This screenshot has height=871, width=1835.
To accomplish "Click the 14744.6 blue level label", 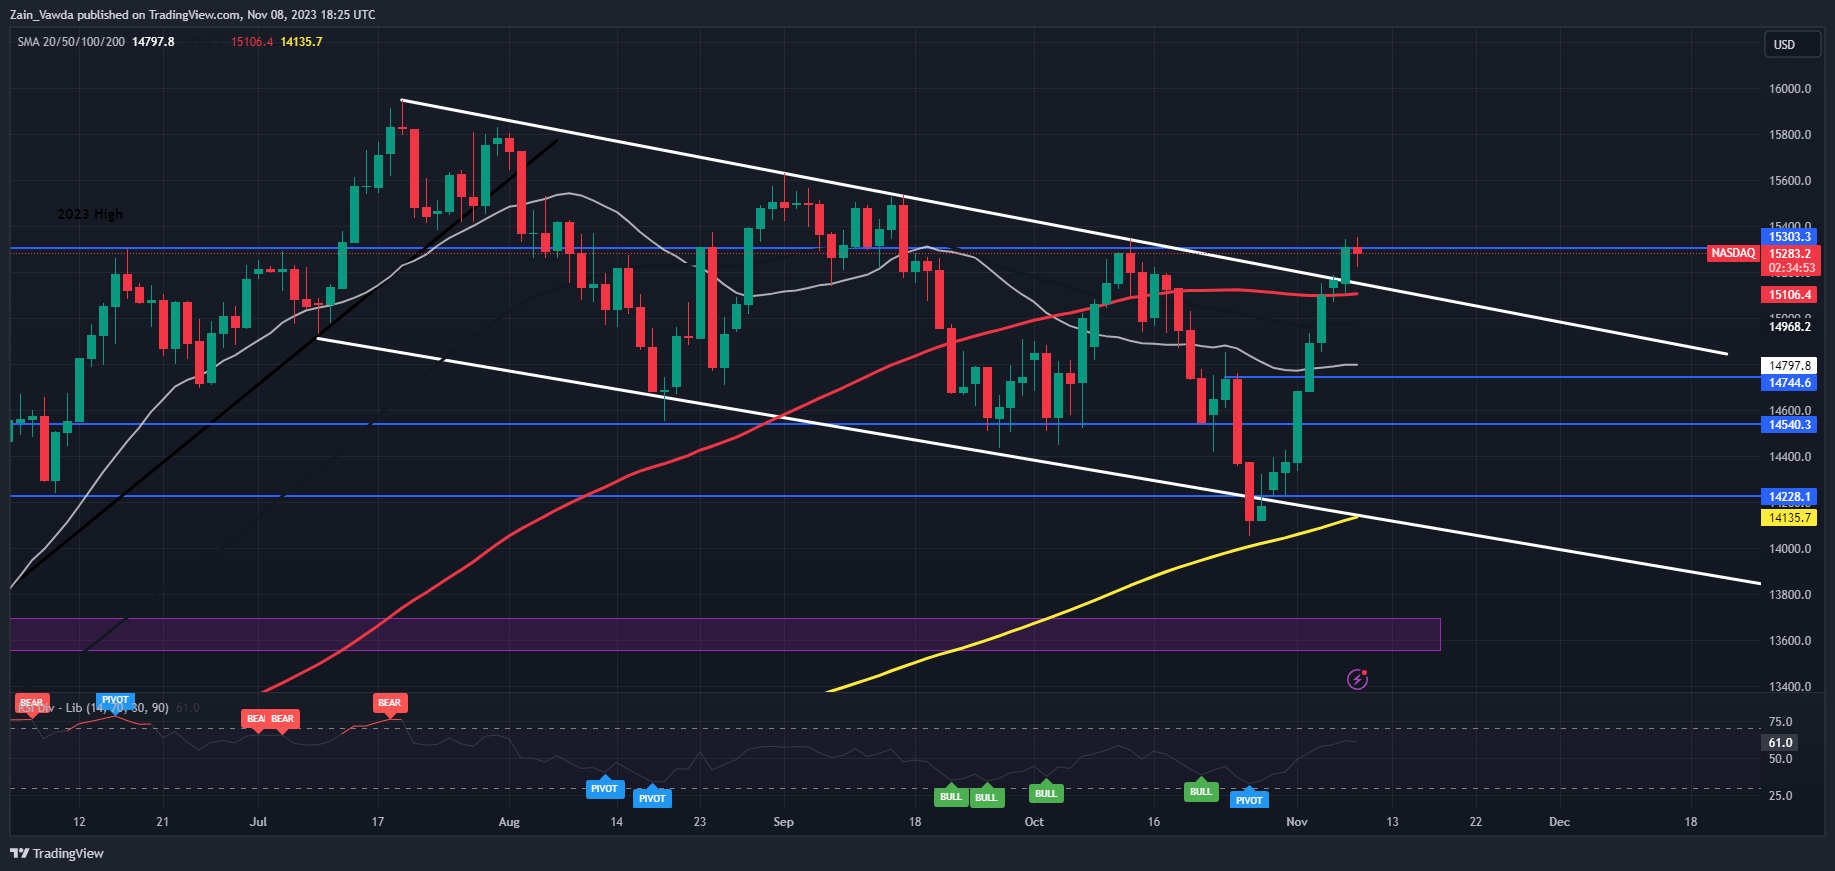I will [x=1789, y=383].
